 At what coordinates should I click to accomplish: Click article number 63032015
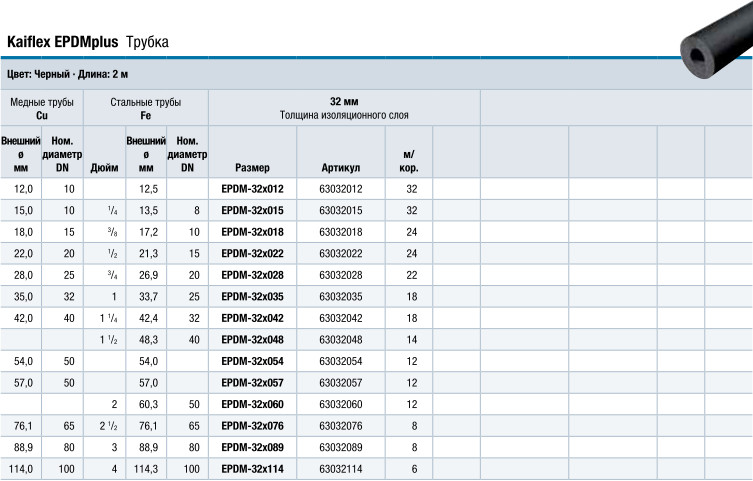[x=340, y=211]
